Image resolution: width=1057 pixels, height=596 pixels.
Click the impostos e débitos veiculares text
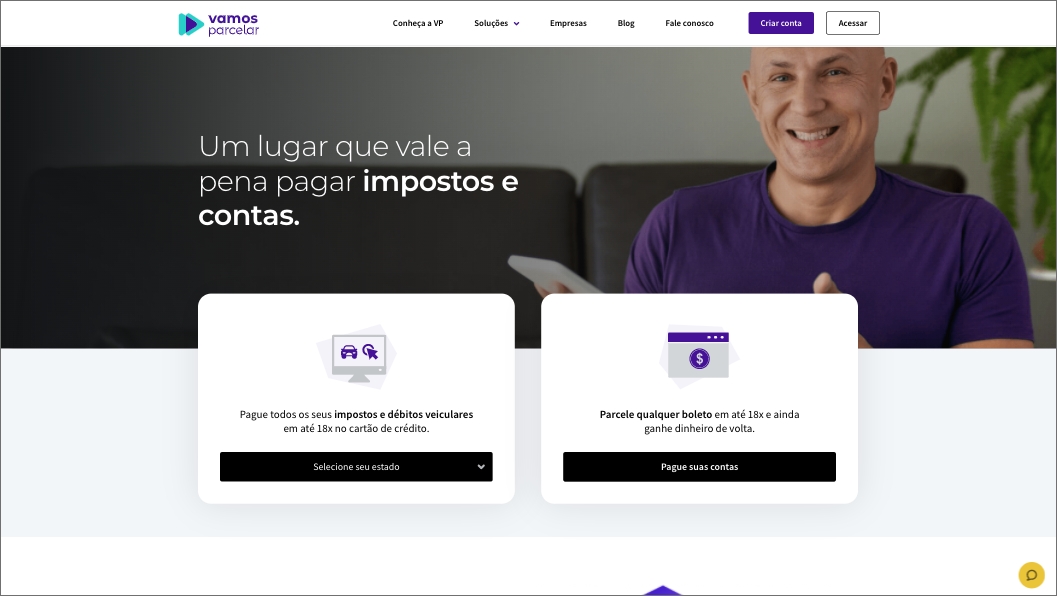[404, 414]
